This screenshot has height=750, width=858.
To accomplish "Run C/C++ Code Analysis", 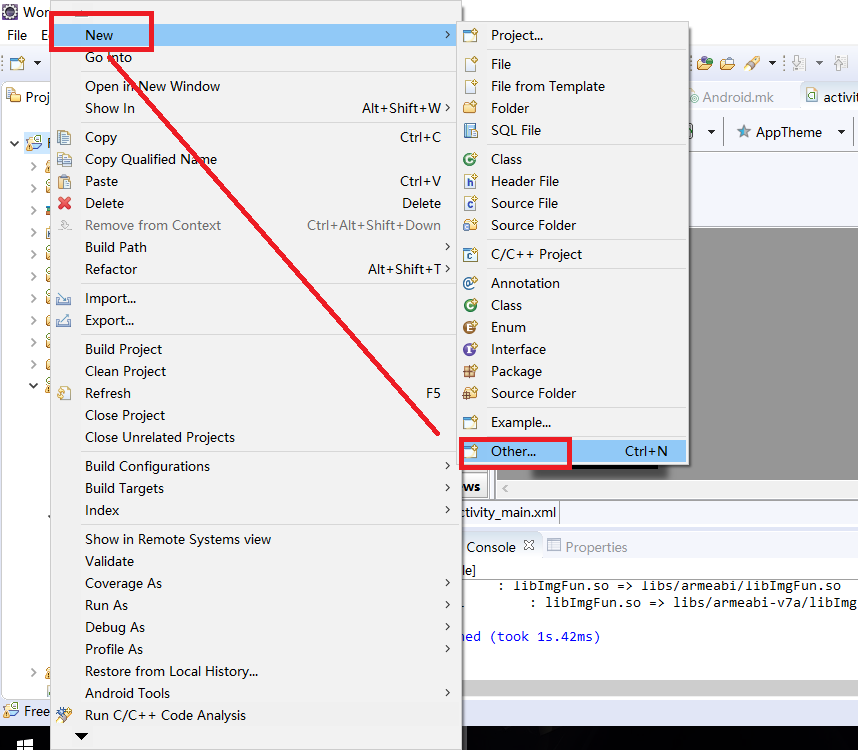I will coord(255,715).
